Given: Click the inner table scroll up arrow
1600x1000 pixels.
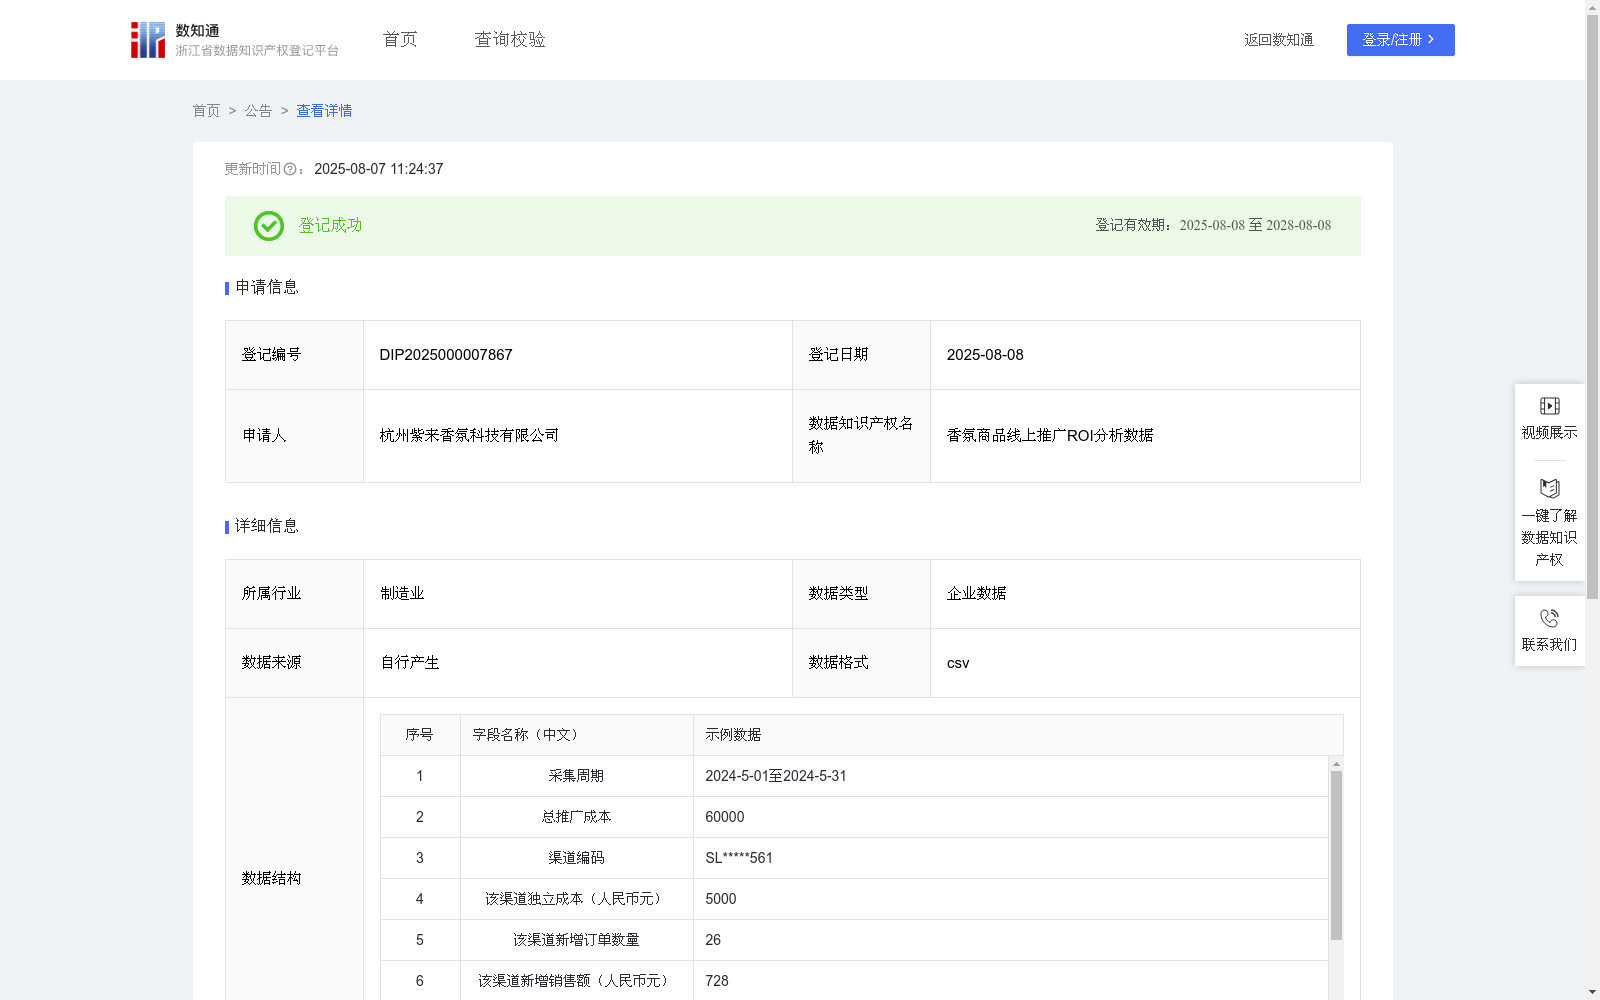Looking at the screenshot, I should (x=1336, y=764).
